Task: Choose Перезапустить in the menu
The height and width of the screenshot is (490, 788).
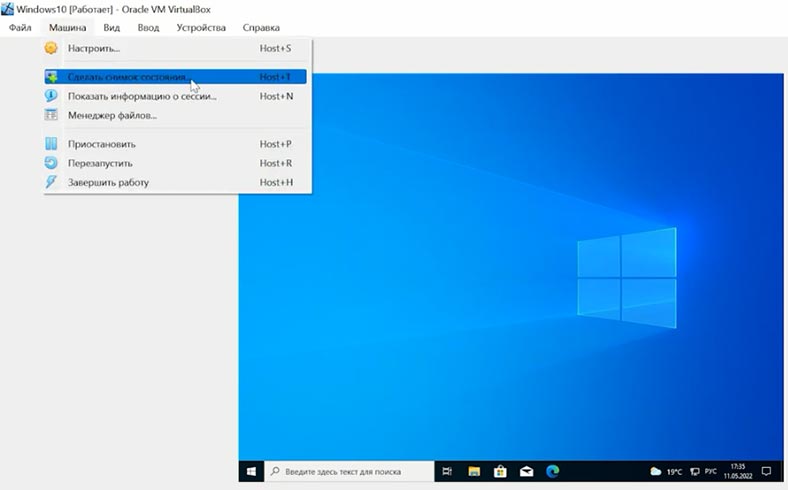Action: coord(175,163)
